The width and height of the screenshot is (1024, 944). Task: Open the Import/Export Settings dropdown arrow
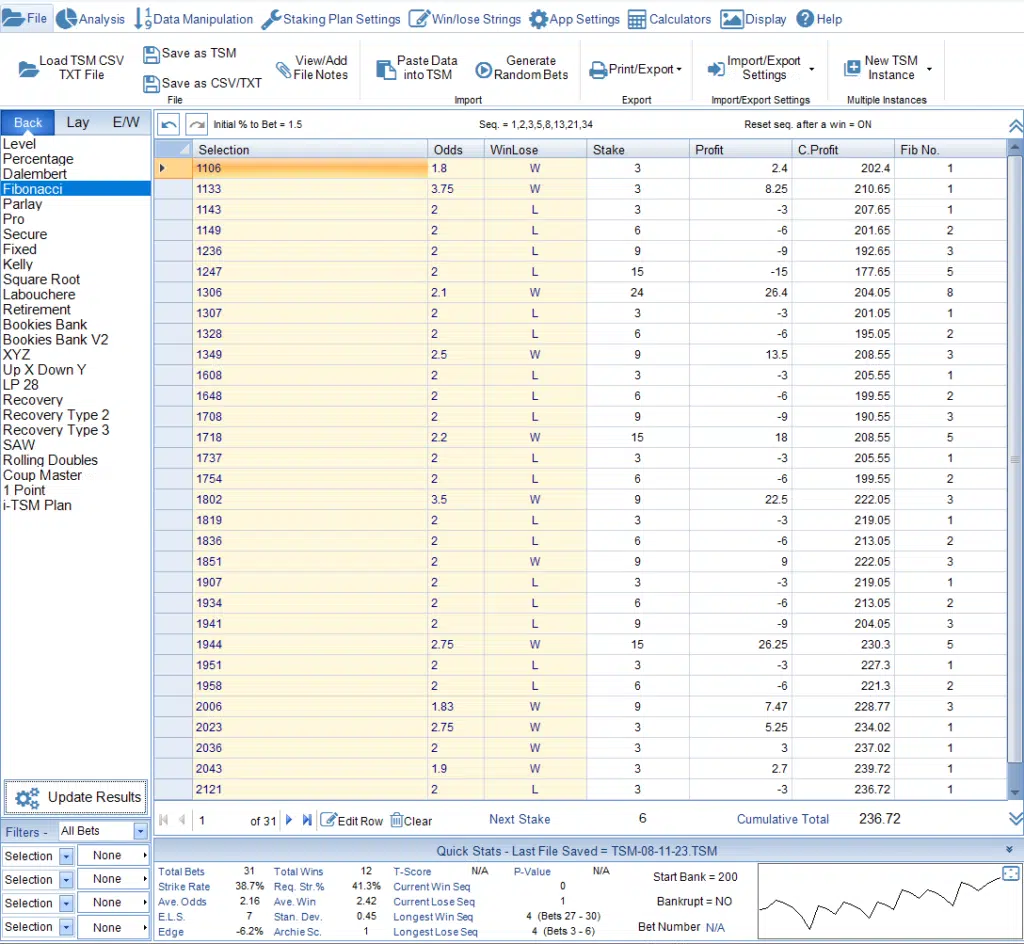812,69
